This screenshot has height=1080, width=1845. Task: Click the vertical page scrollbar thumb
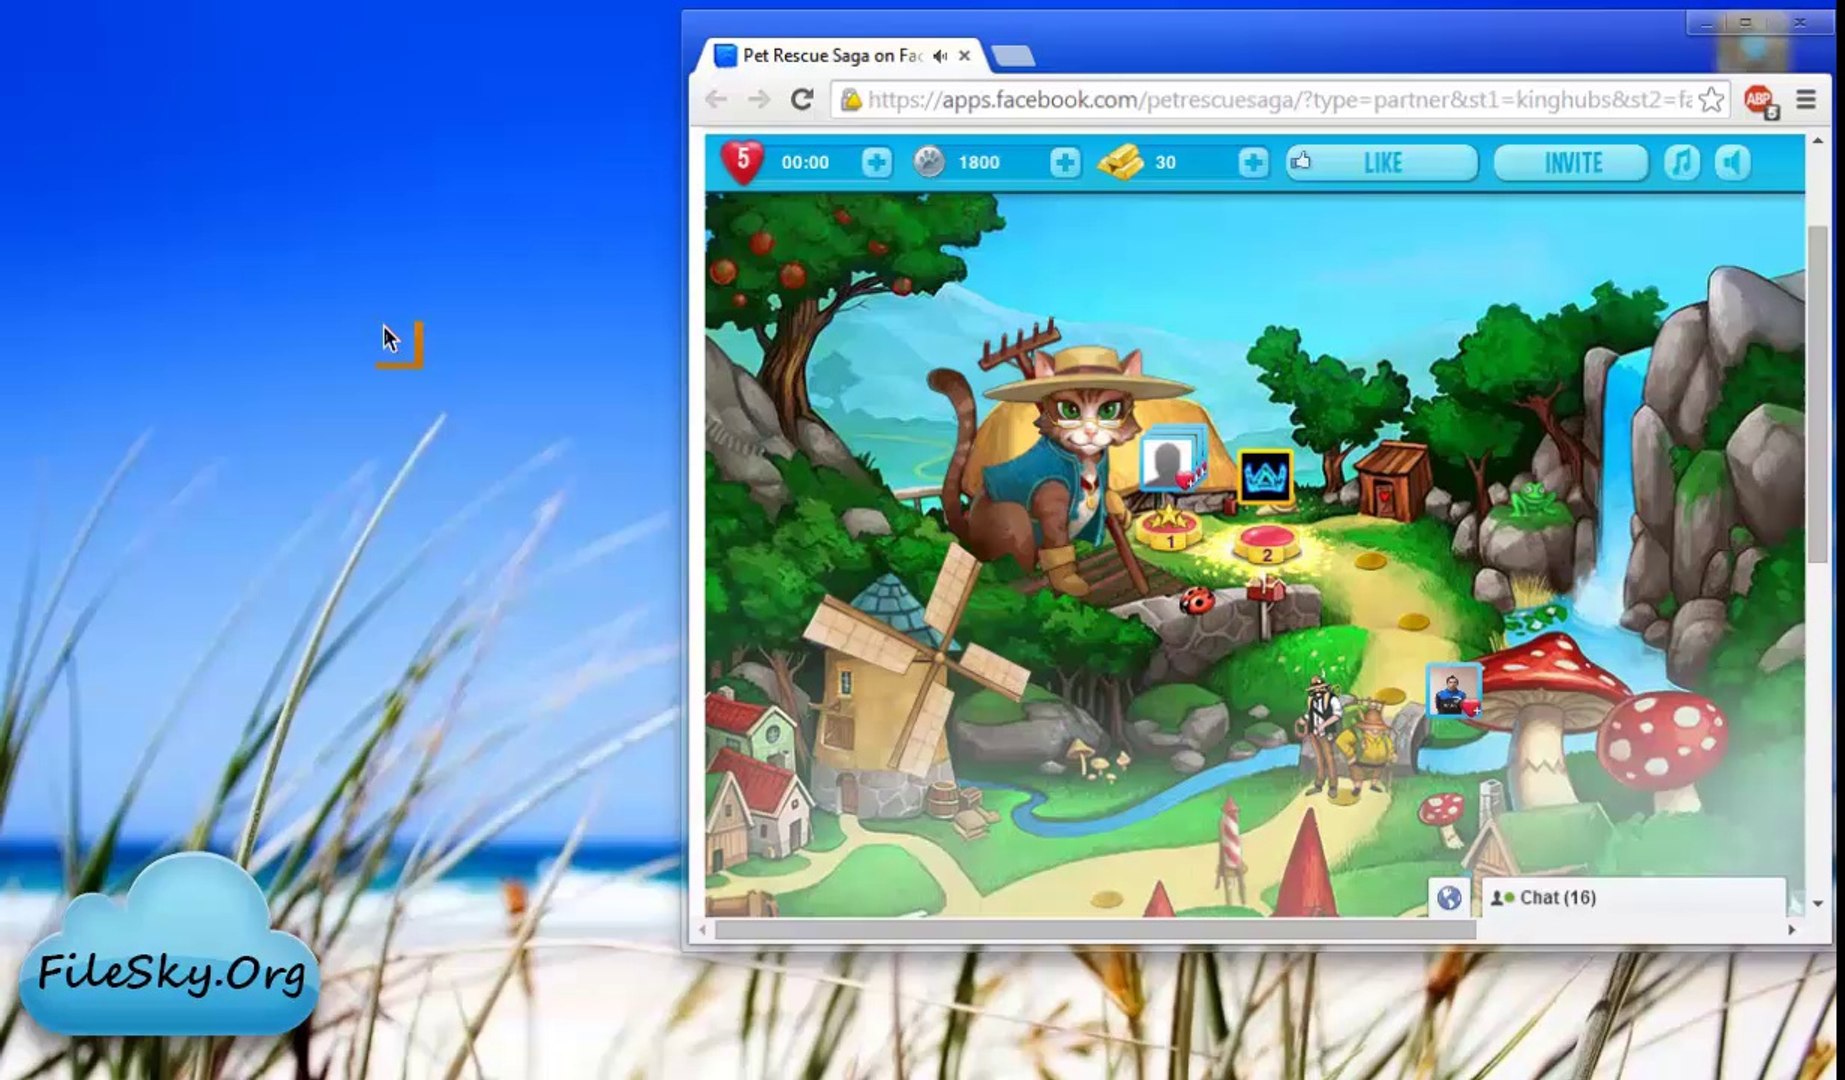1817,393
